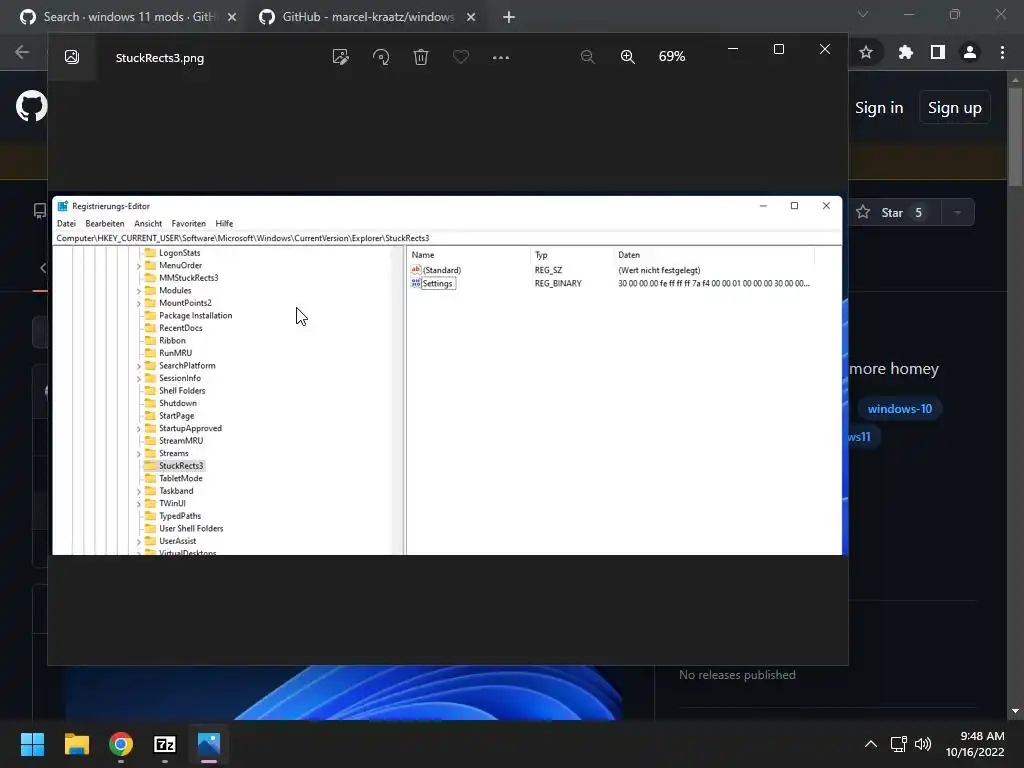Image resolution: width=1024 pixels, height=768 pixels.
Task: Select the (Standard) registry value
Action: (x=436, y=270)
